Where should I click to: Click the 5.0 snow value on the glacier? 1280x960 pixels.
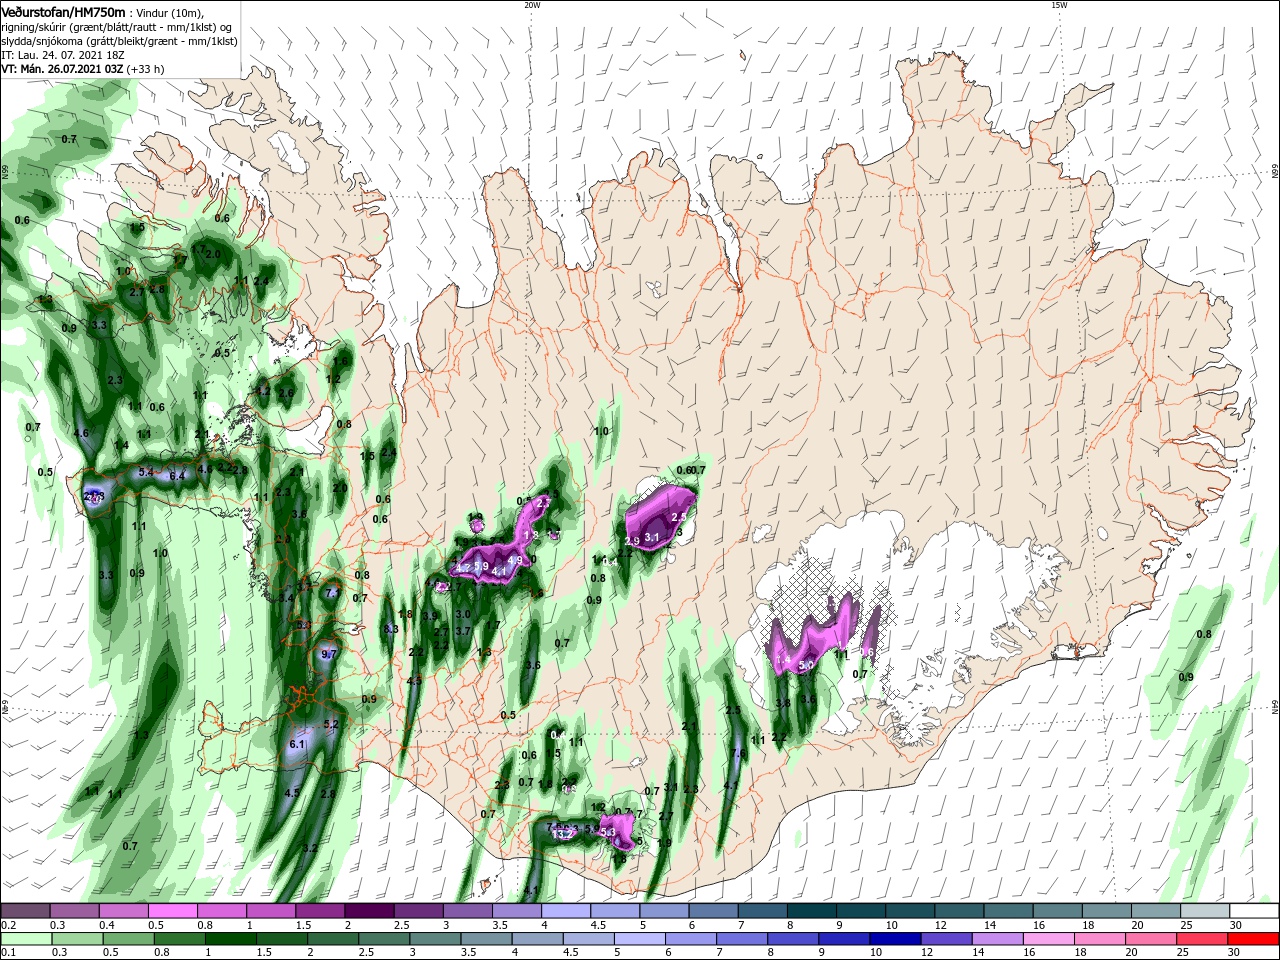(808, 664)
